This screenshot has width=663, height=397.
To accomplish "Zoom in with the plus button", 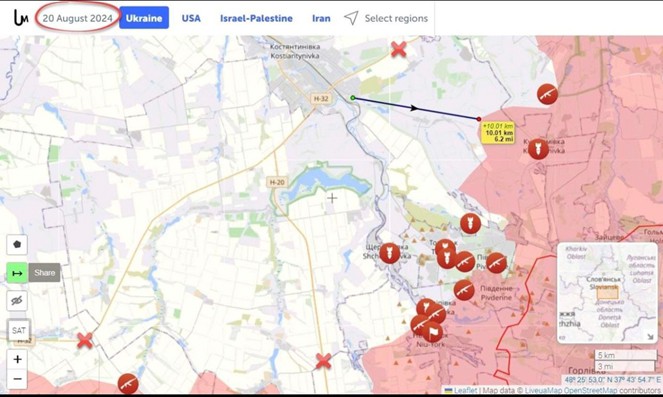I will (17, 359).
